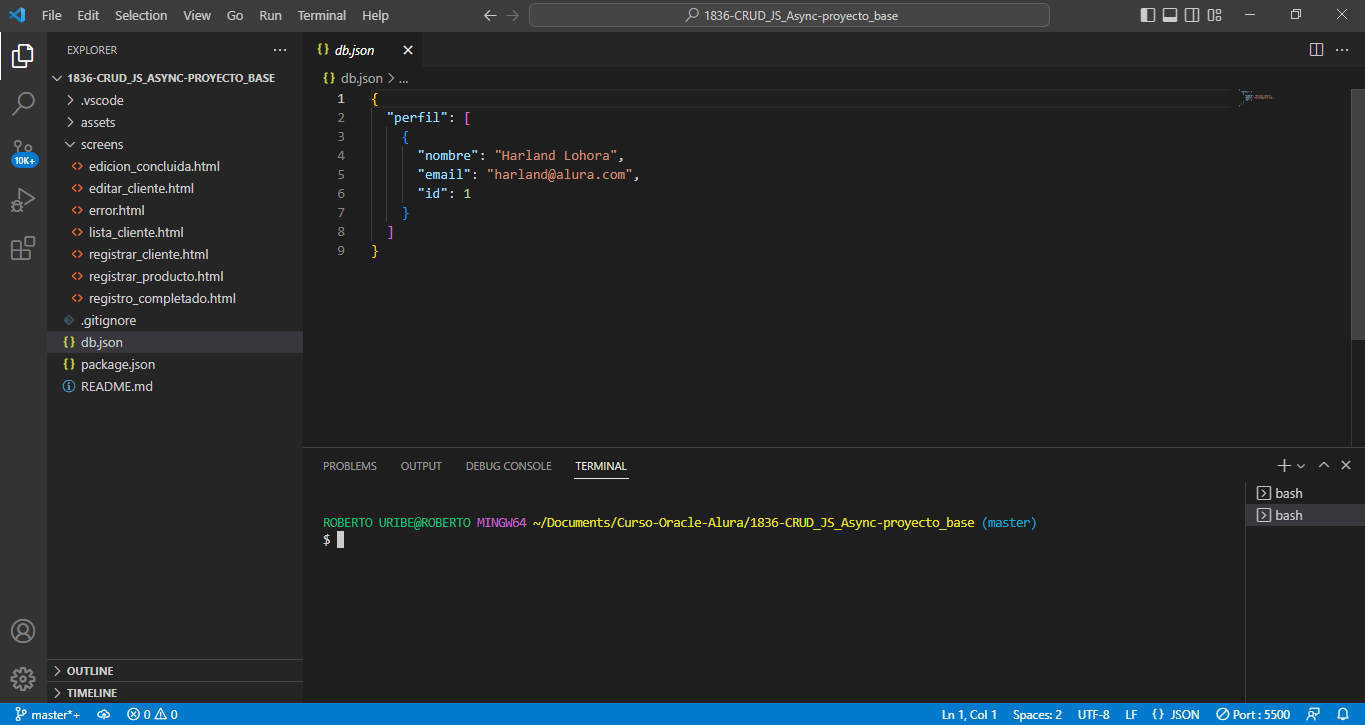The width and height of the screenshot is (1365, 725).
Task: Open the Go menu
Action: 235,15
